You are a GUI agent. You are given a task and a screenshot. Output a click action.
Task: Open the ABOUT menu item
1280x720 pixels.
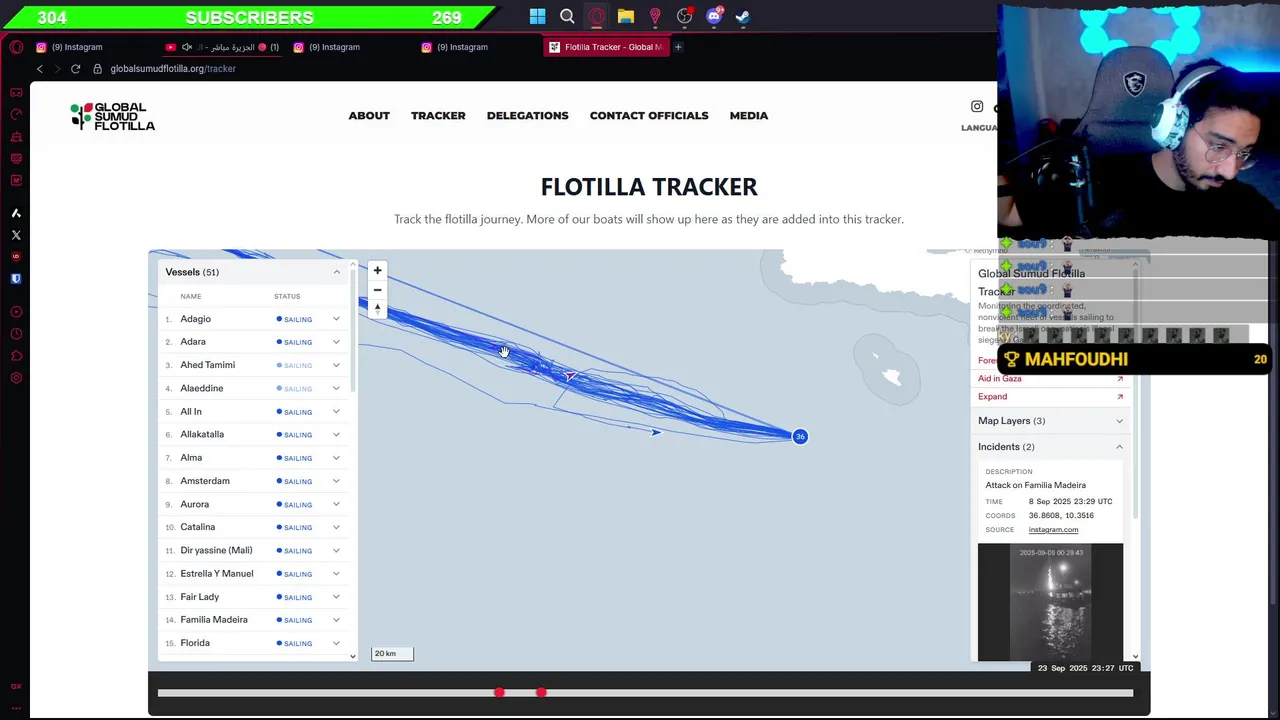(369, 116)
